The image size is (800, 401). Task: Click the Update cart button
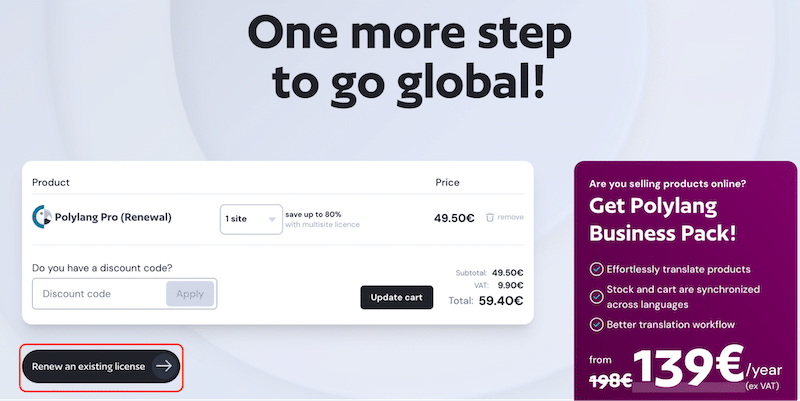pos(396,297)
